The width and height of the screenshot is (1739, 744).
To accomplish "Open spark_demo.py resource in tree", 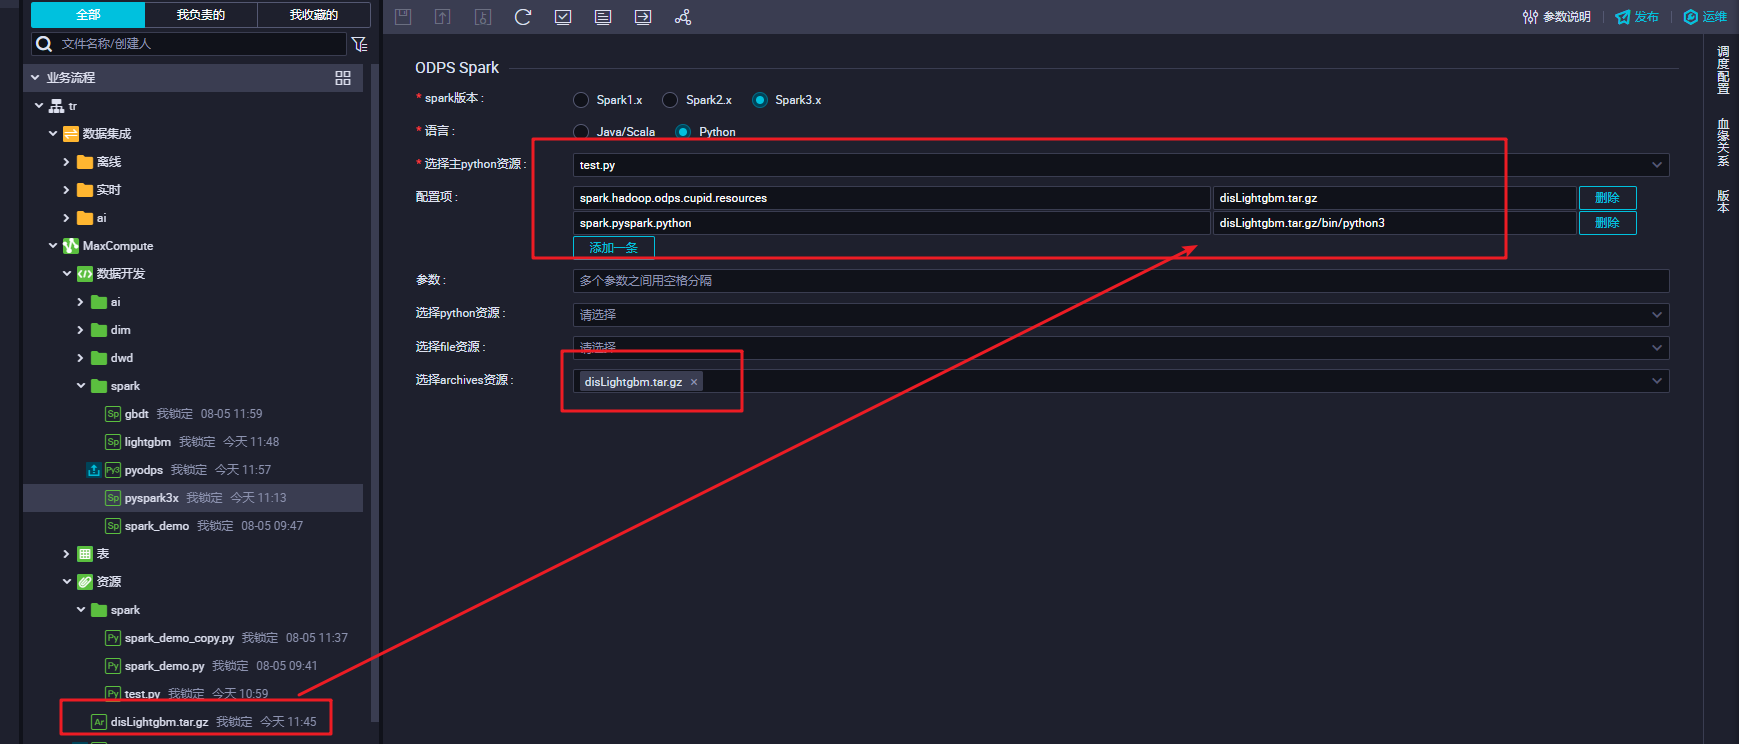I will pos(165,666).
